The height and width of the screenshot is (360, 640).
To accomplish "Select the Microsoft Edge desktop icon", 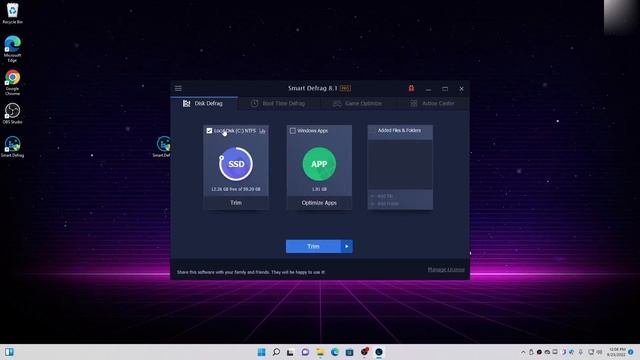I will pos(12,49).
